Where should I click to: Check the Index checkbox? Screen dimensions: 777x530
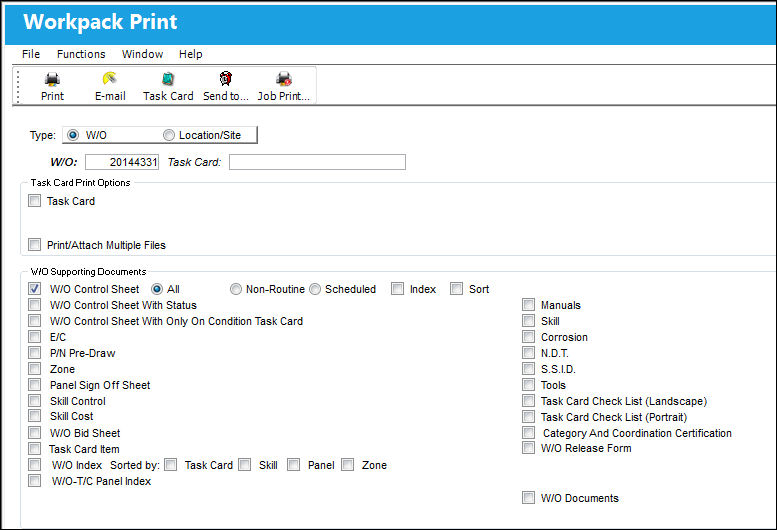coord(397,288)
